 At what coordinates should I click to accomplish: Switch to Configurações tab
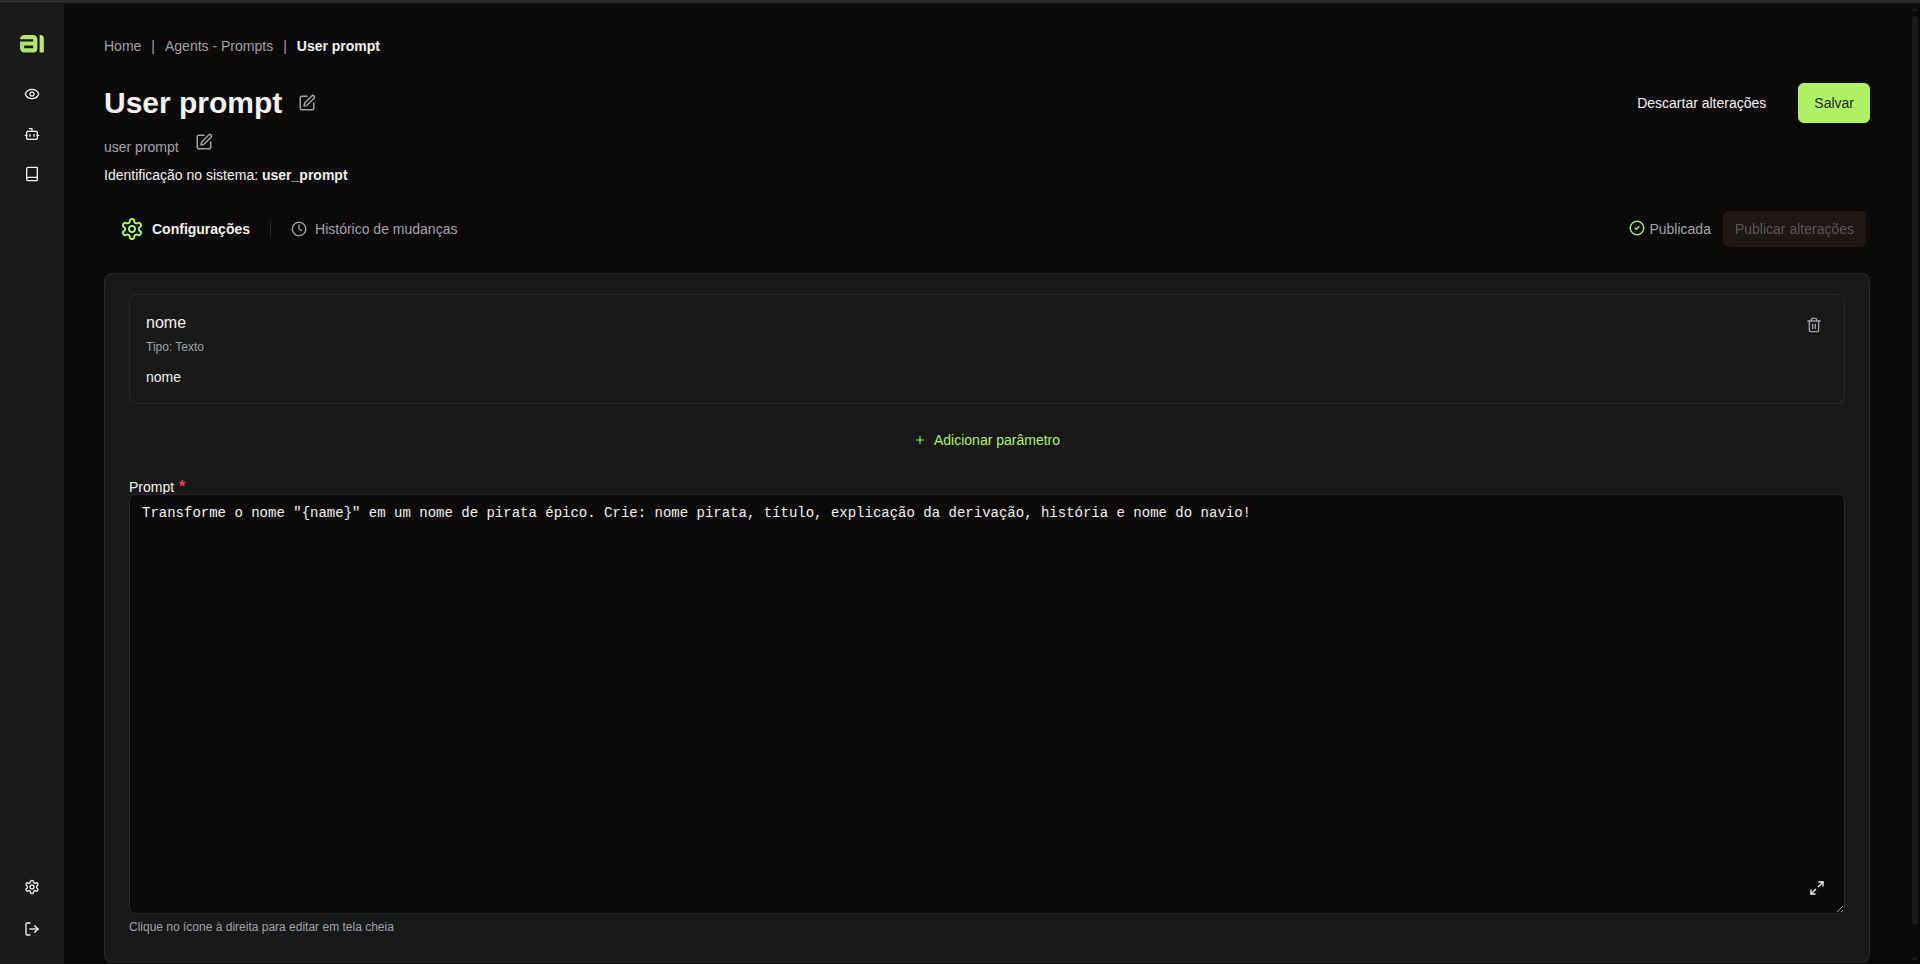point(186,229)
